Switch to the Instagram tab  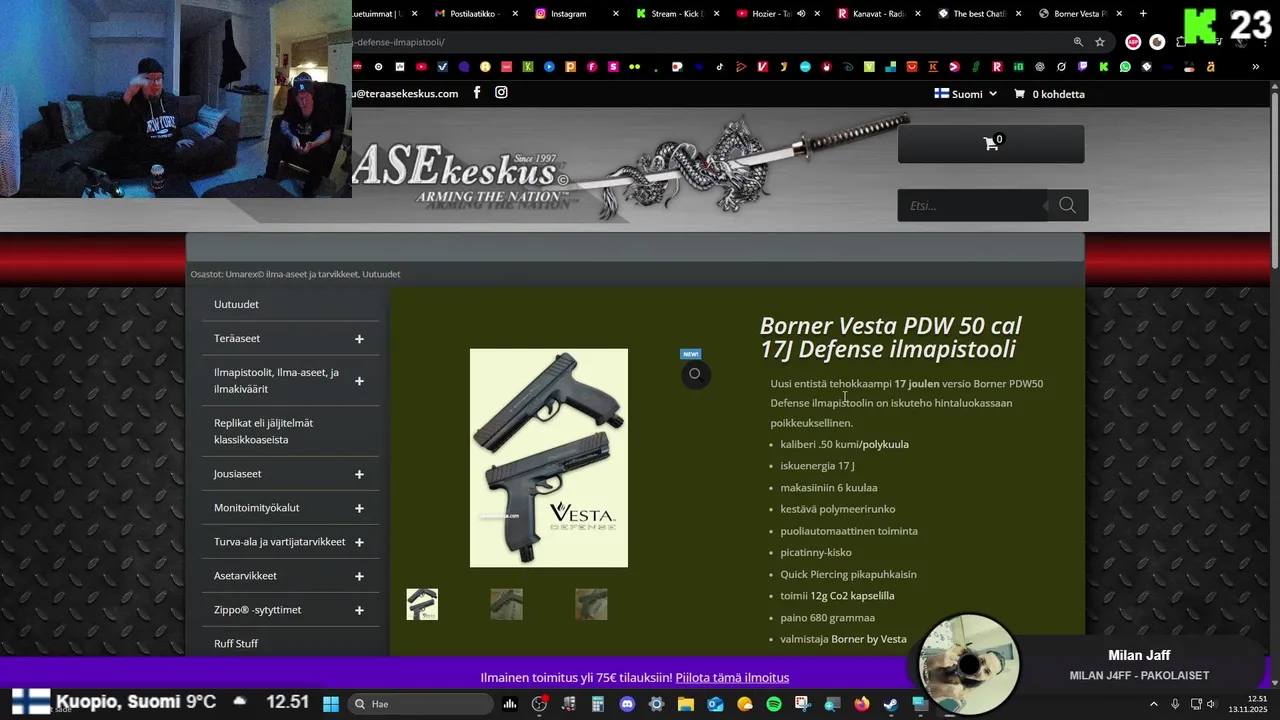tap(577, 14)
